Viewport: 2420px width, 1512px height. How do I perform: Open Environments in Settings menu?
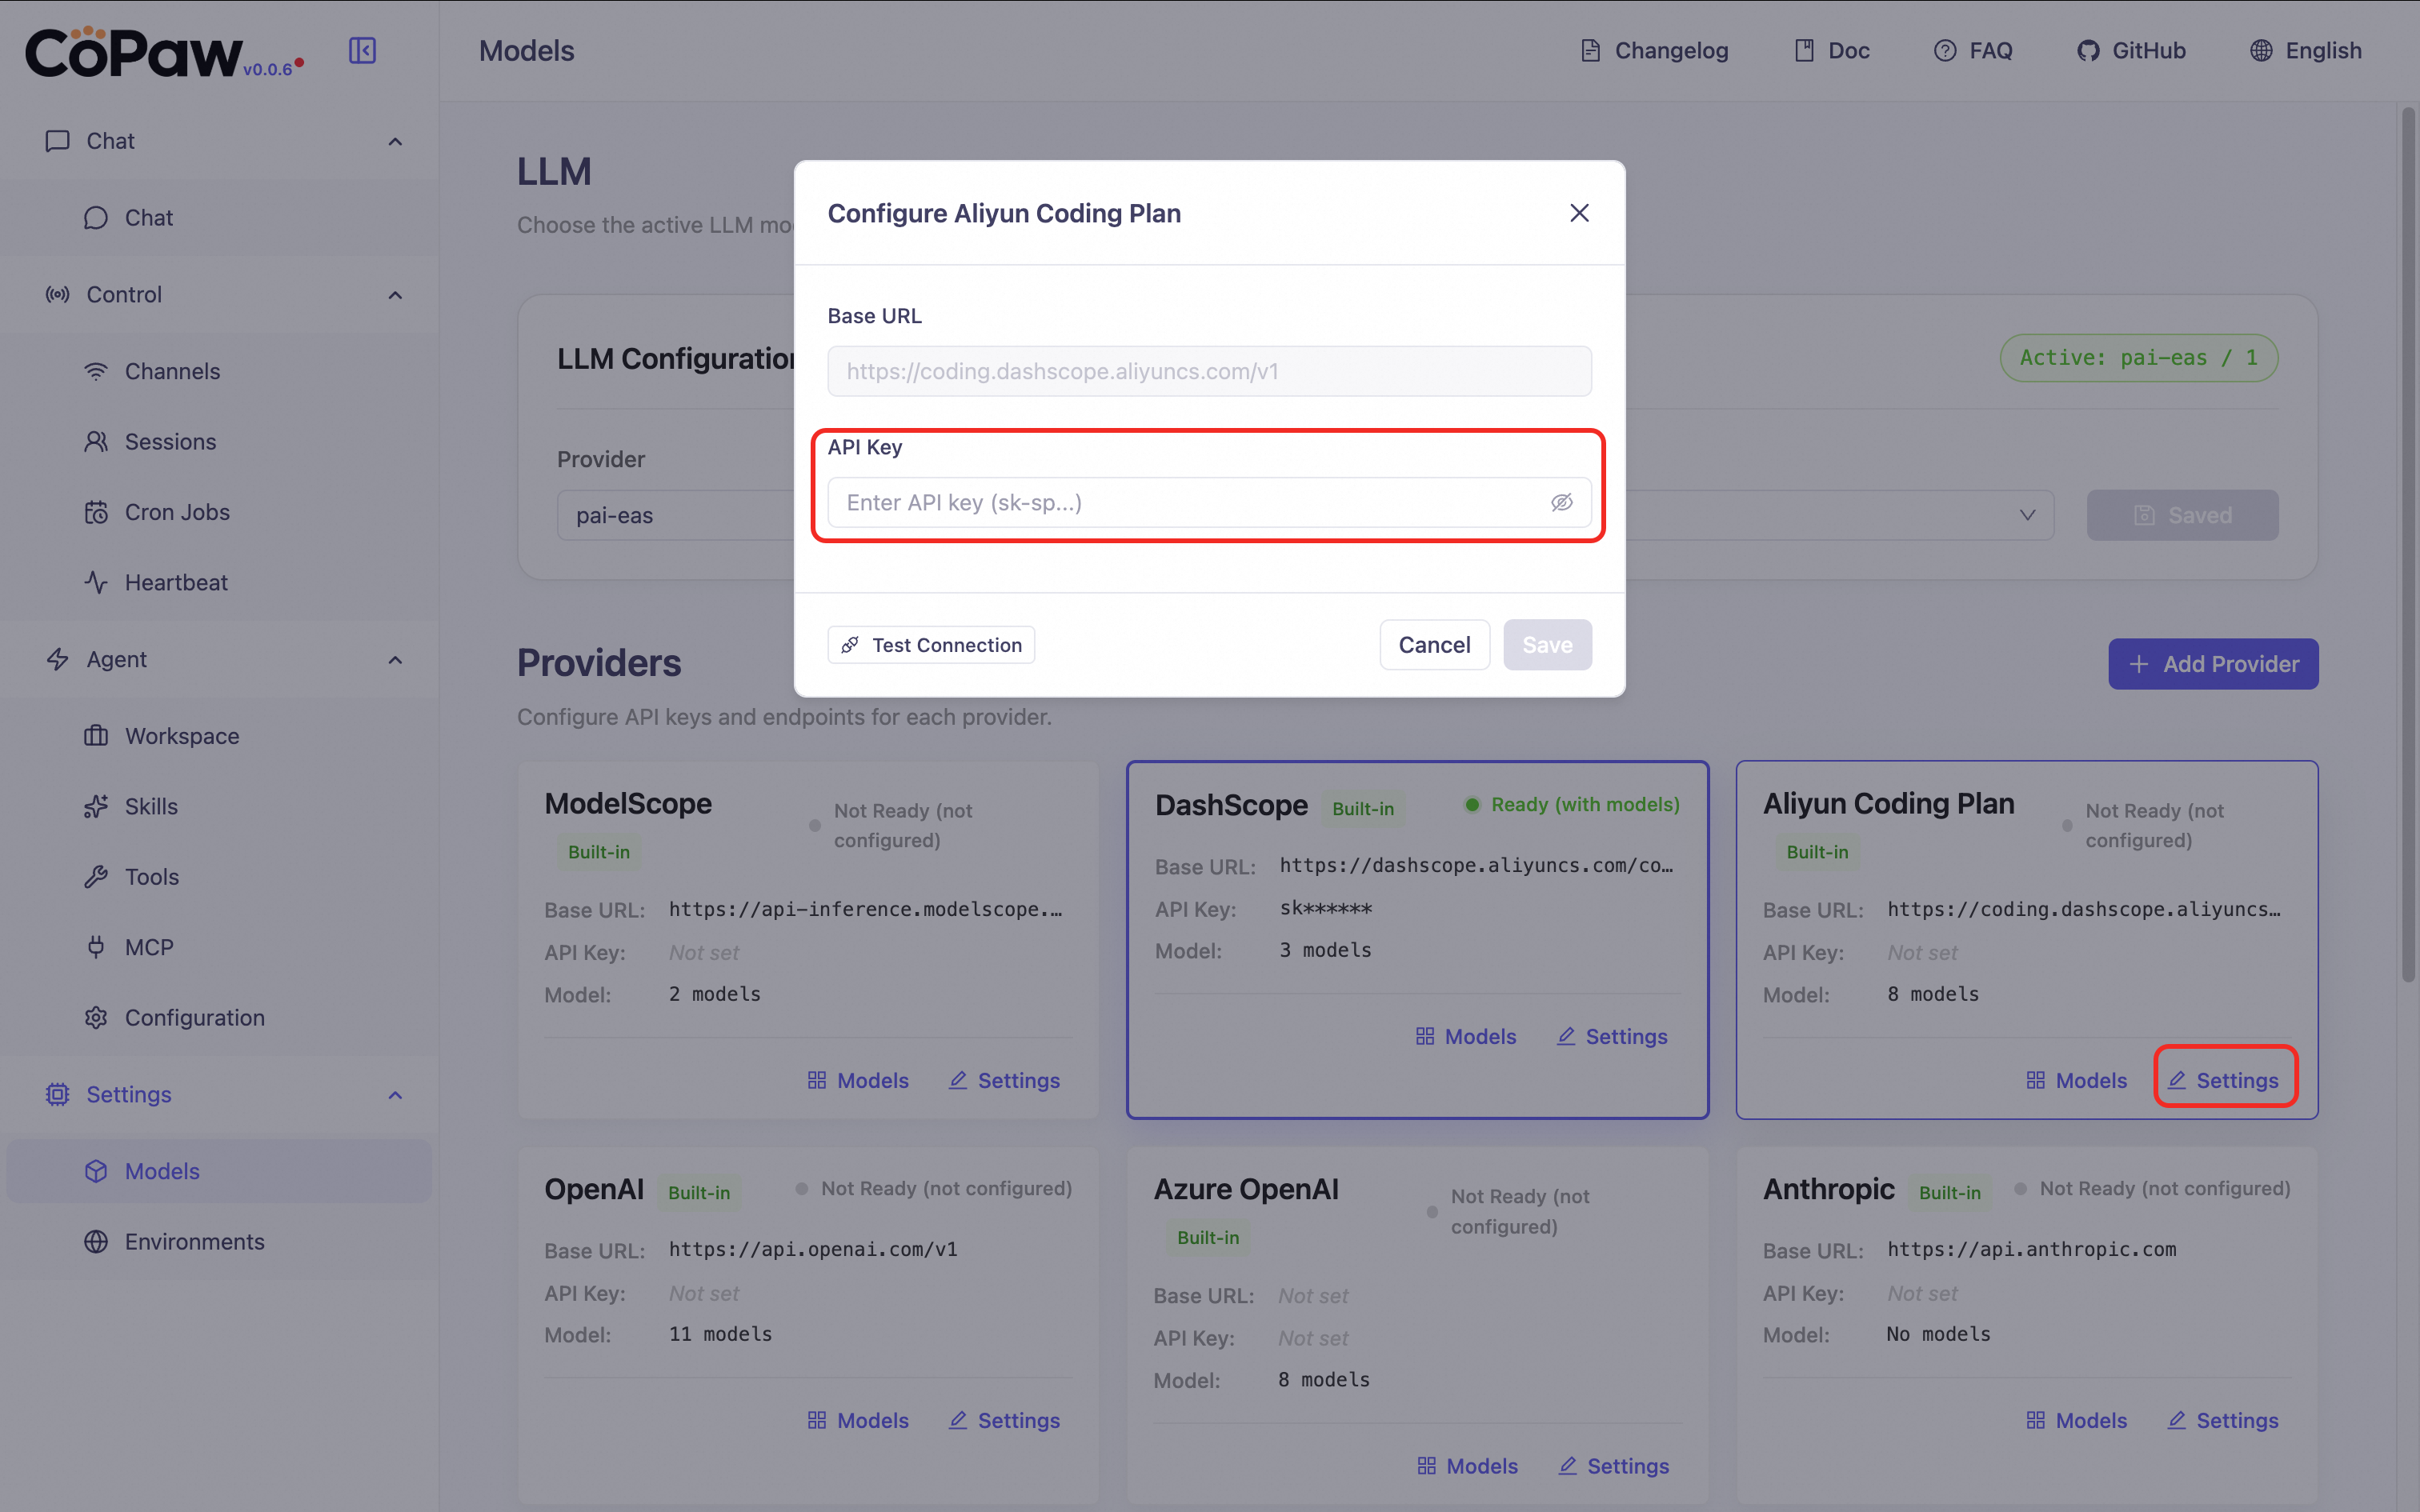click(x=194, y=1241)
